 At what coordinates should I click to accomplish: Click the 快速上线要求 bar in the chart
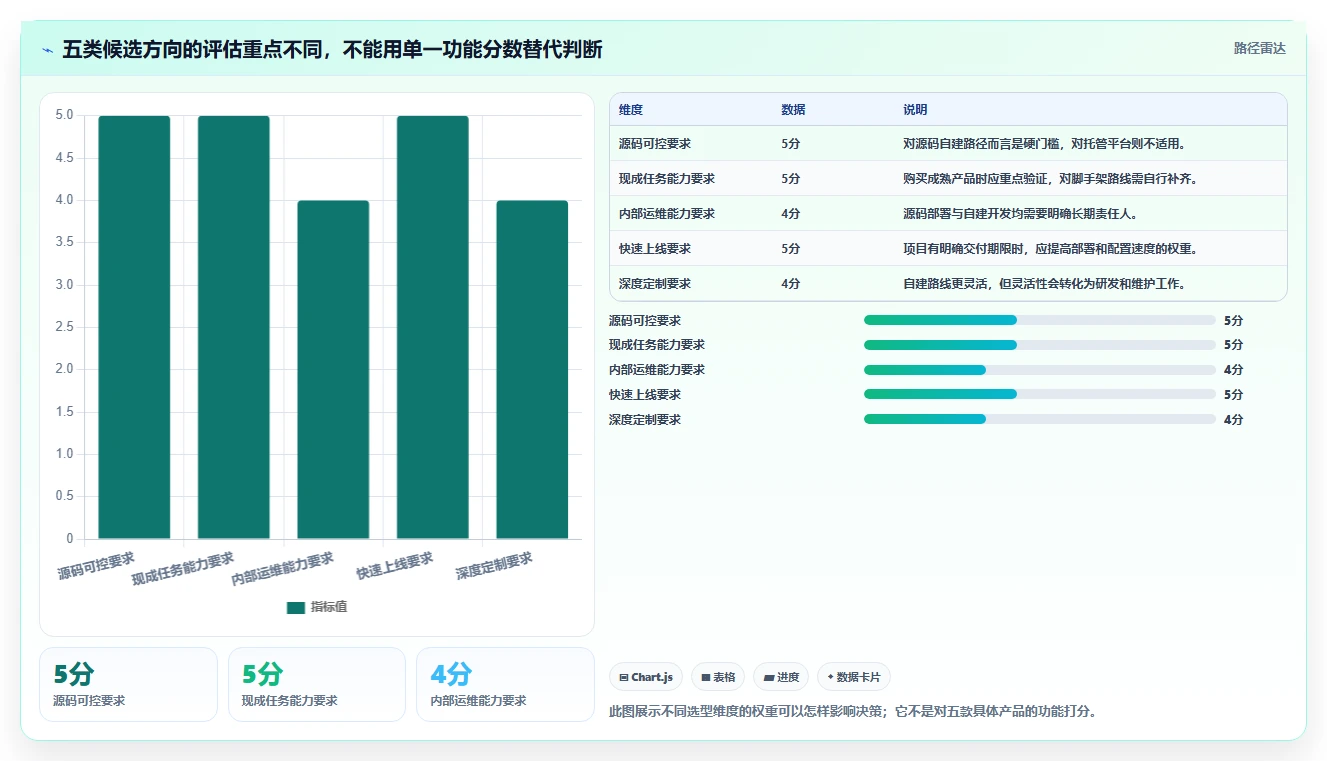point(432,327)
